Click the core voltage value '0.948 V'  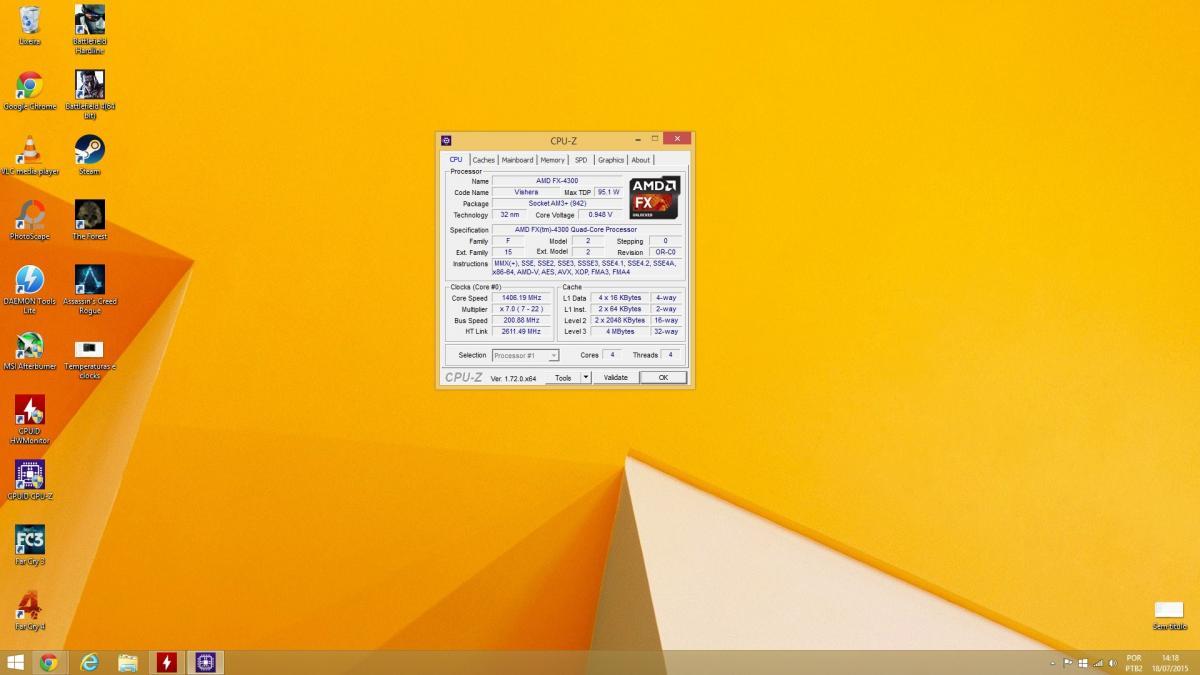point(600,215)
